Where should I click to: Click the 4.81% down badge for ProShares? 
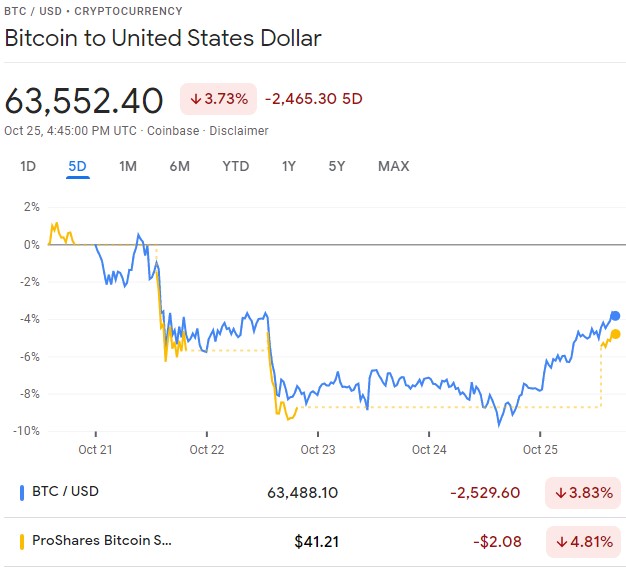coord(583,542)
